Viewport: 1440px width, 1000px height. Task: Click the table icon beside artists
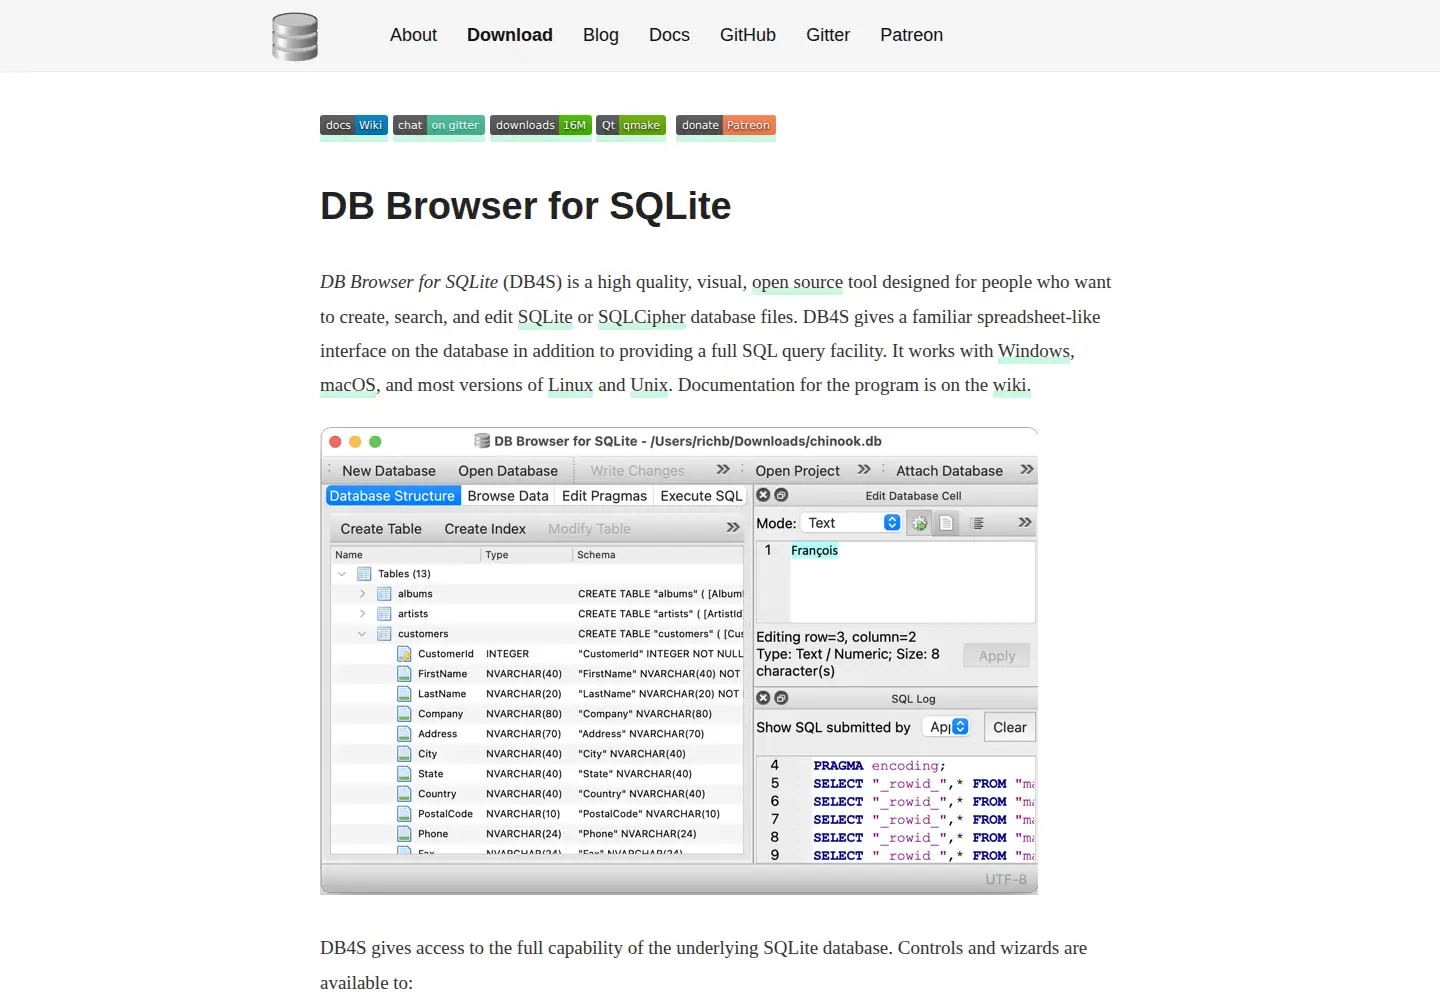[x=384, y=614]
